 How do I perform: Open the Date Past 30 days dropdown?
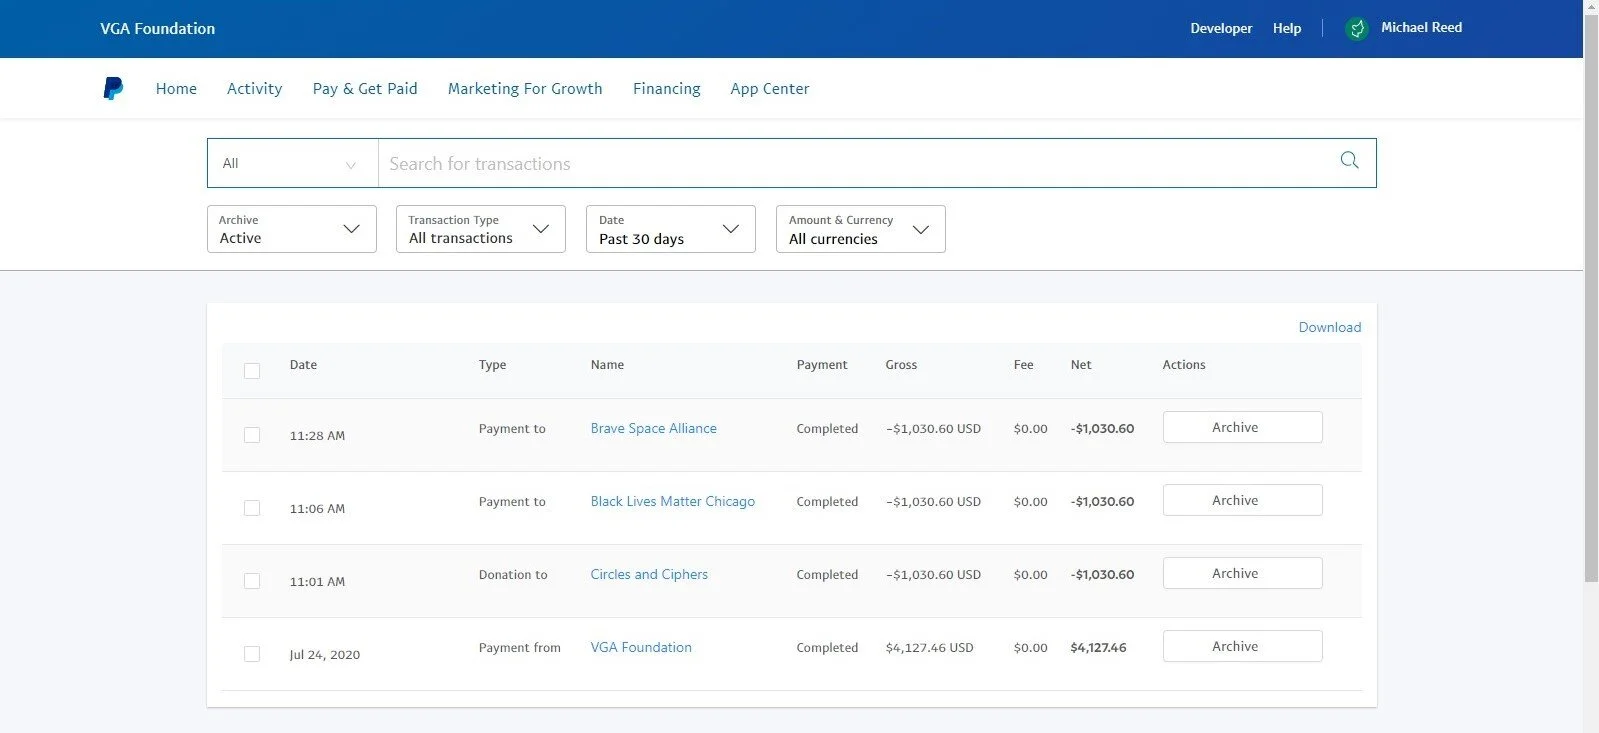671,229
